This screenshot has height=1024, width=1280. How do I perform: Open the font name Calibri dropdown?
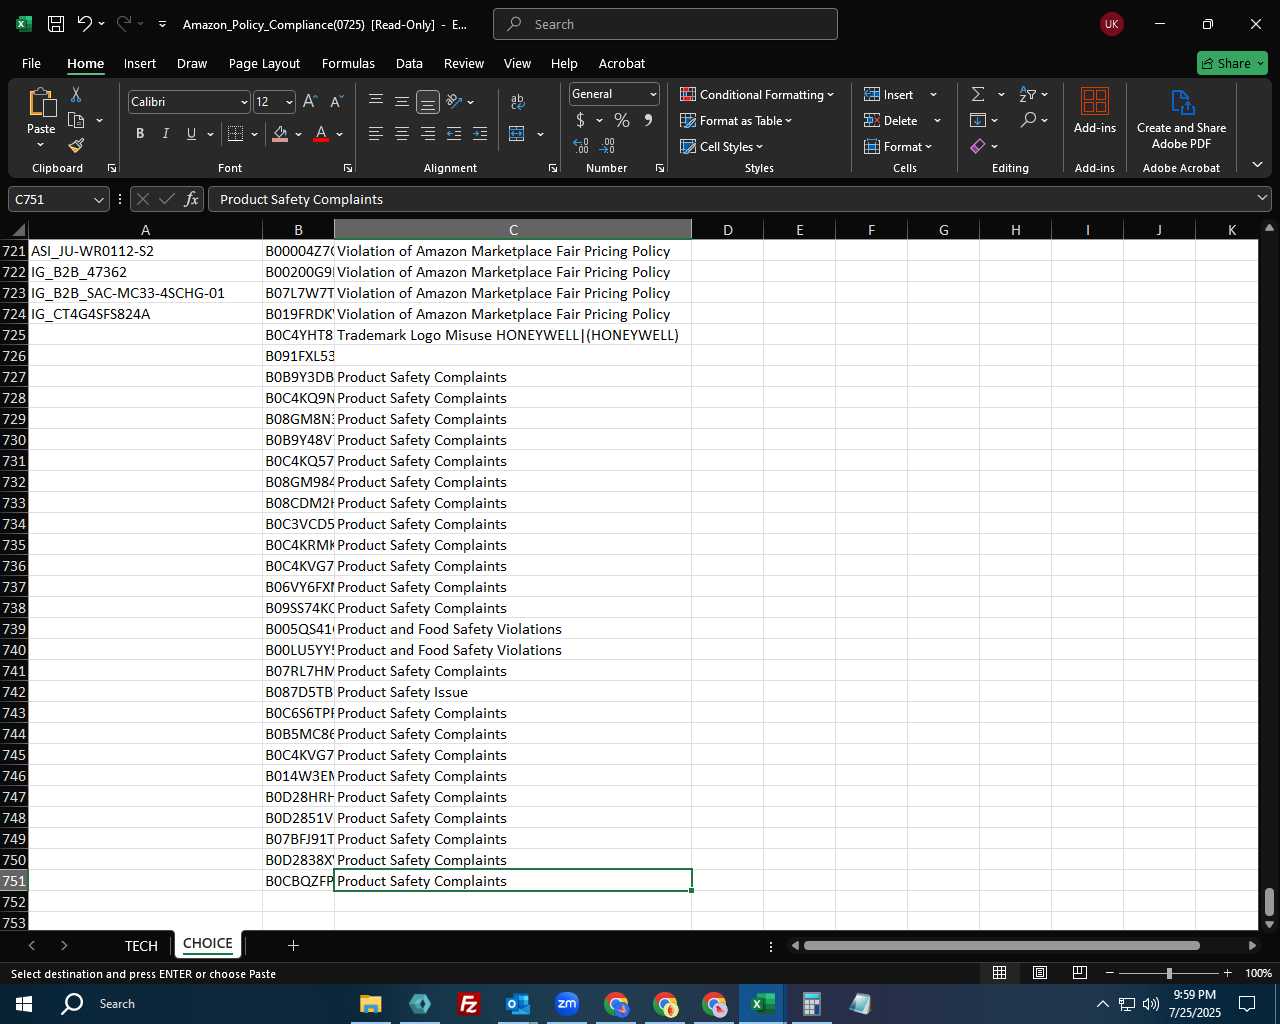pyautogui.click(x=244, y=102)
